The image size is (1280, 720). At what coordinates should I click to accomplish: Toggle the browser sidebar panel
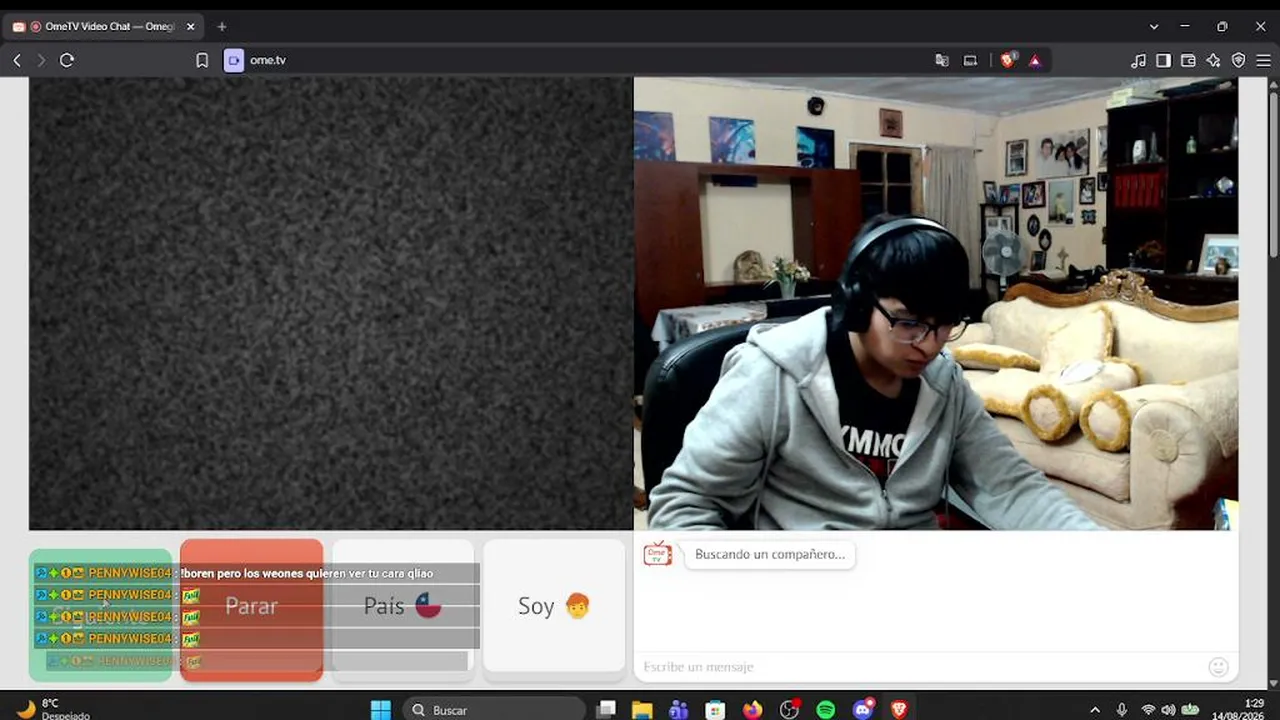click(x=1163, y=60)
